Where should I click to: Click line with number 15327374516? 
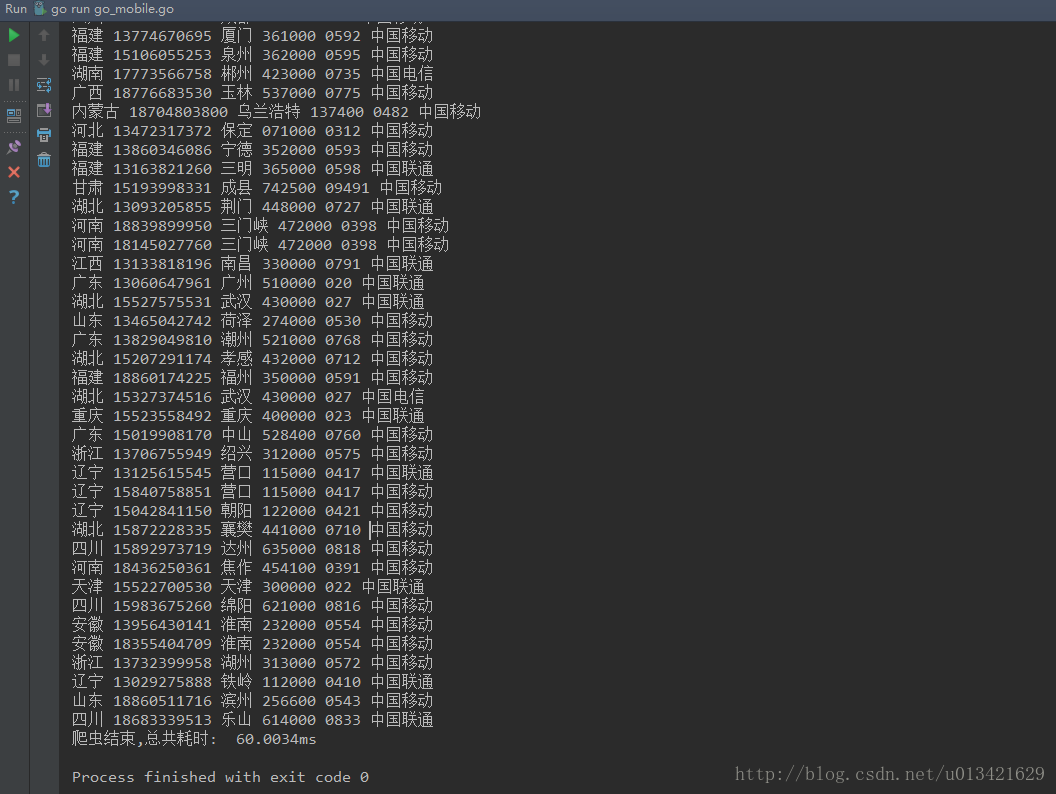248,397
